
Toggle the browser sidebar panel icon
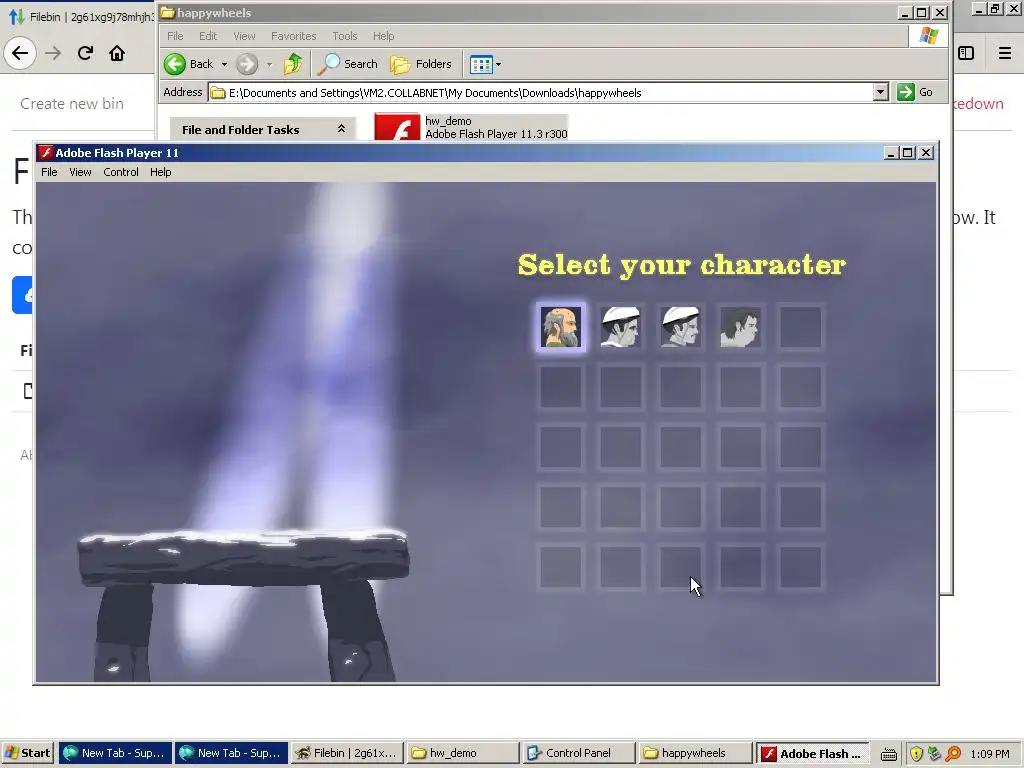point(966,53)
